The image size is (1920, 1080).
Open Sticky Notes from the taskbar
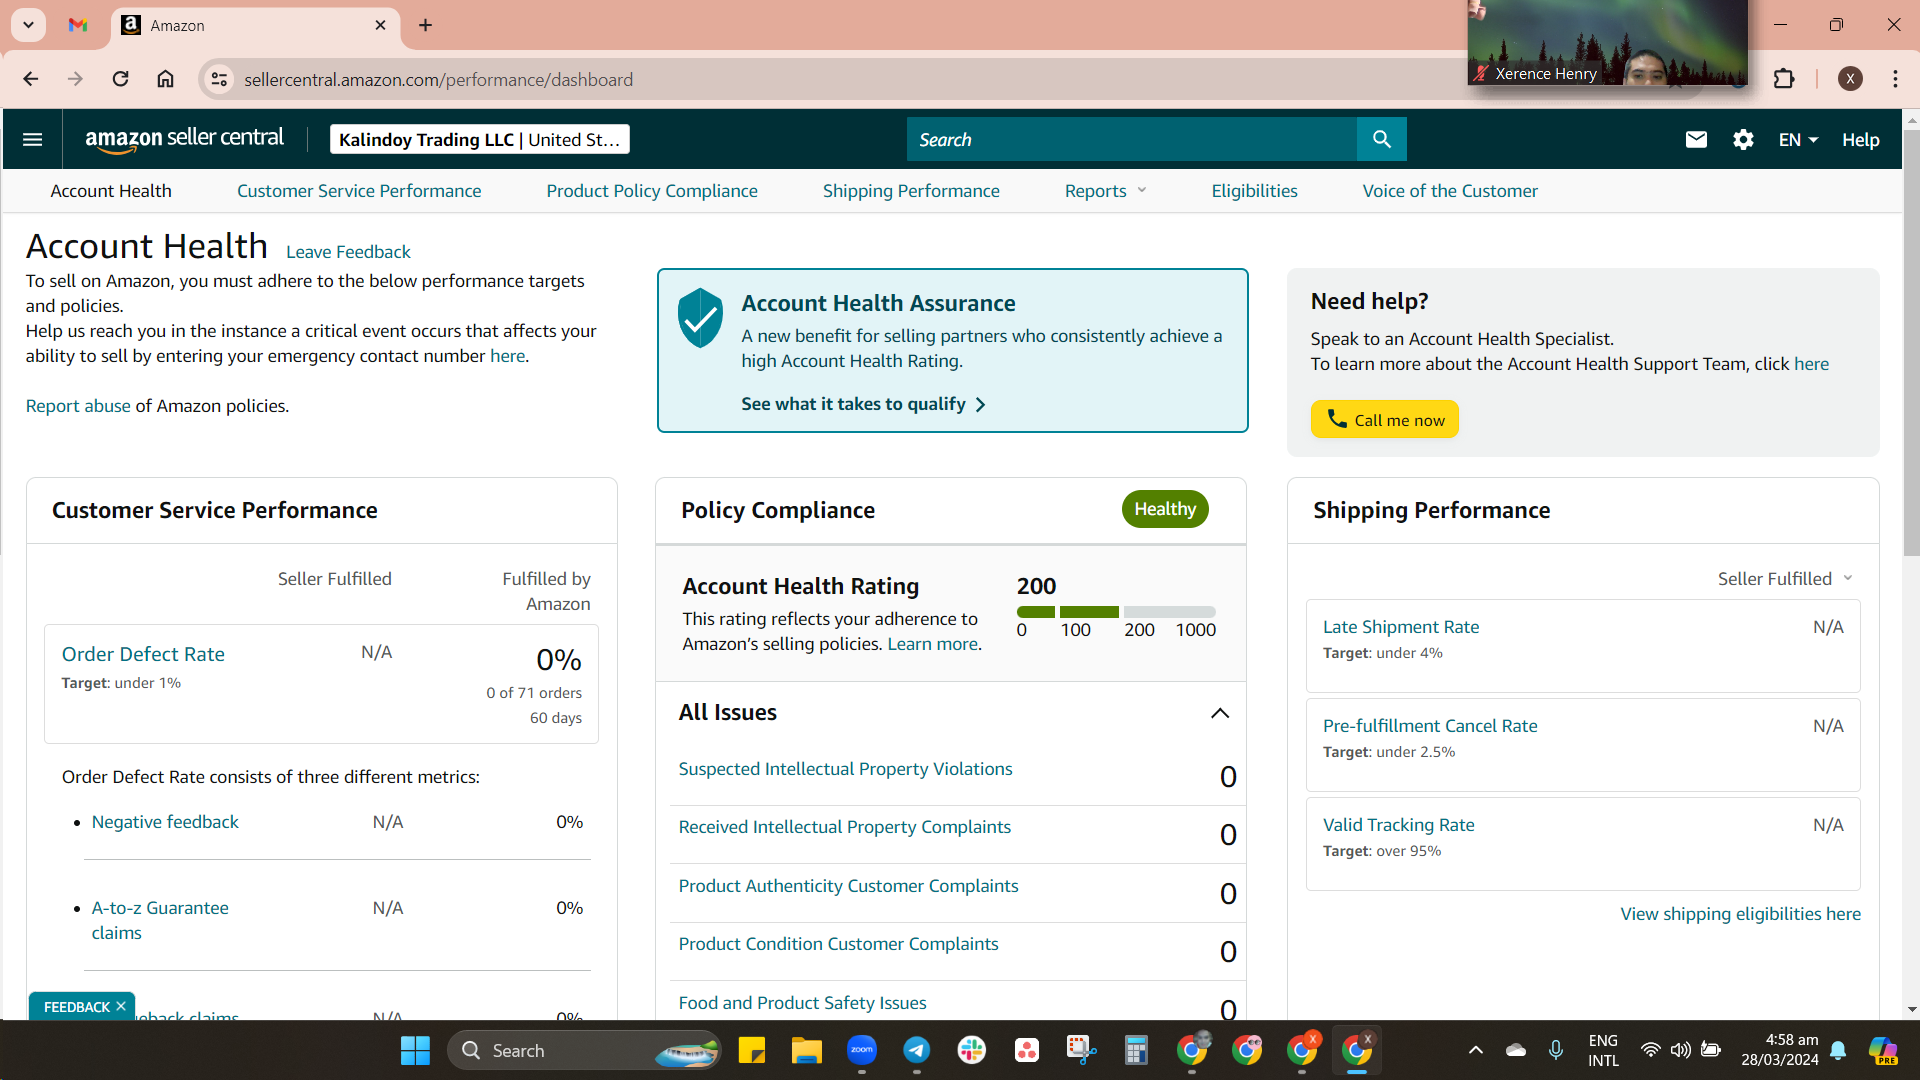click(752, 1050)
